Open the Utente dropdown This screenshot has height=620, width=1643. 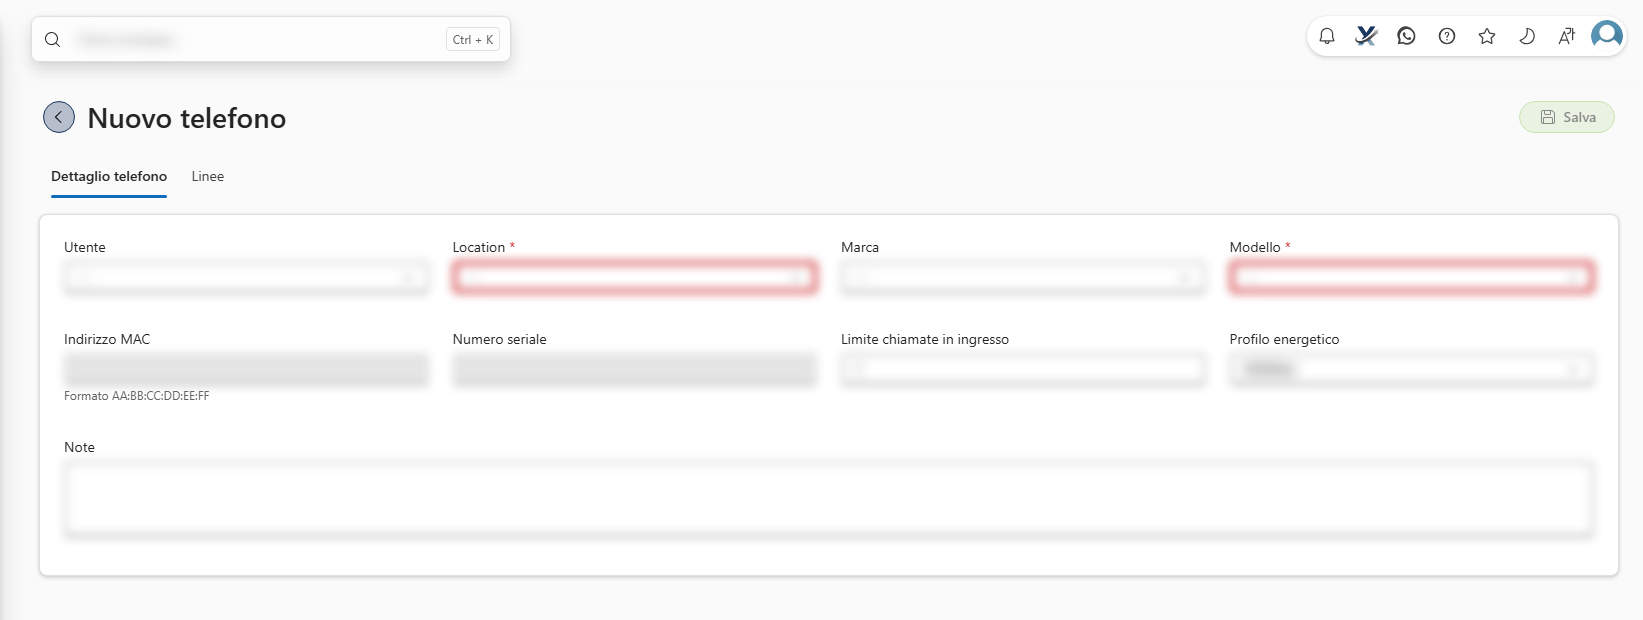(246, 277)
